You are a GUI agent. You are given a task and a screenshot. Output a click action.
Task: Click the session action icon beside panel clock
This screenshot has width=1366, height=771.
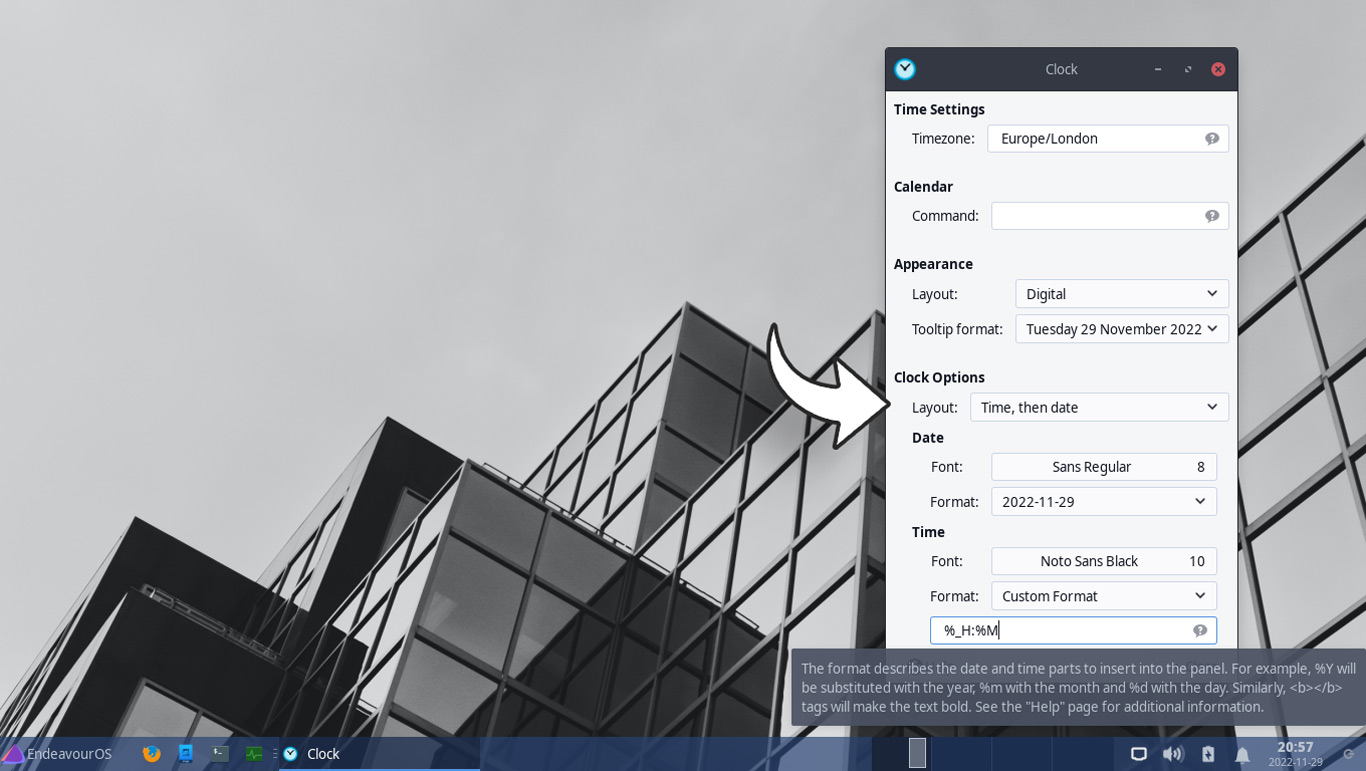click(1348, 754)
